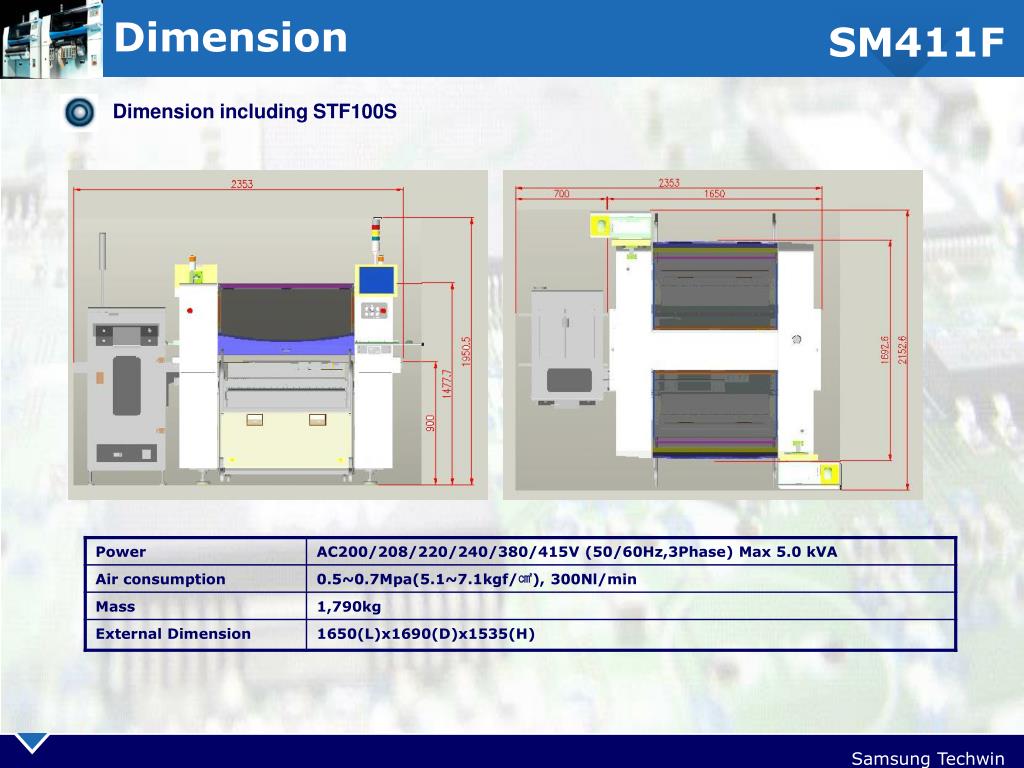Select the 'Dimension' slide title
The width and height of the screenshot is (1024, 768).
click(230, 37)
